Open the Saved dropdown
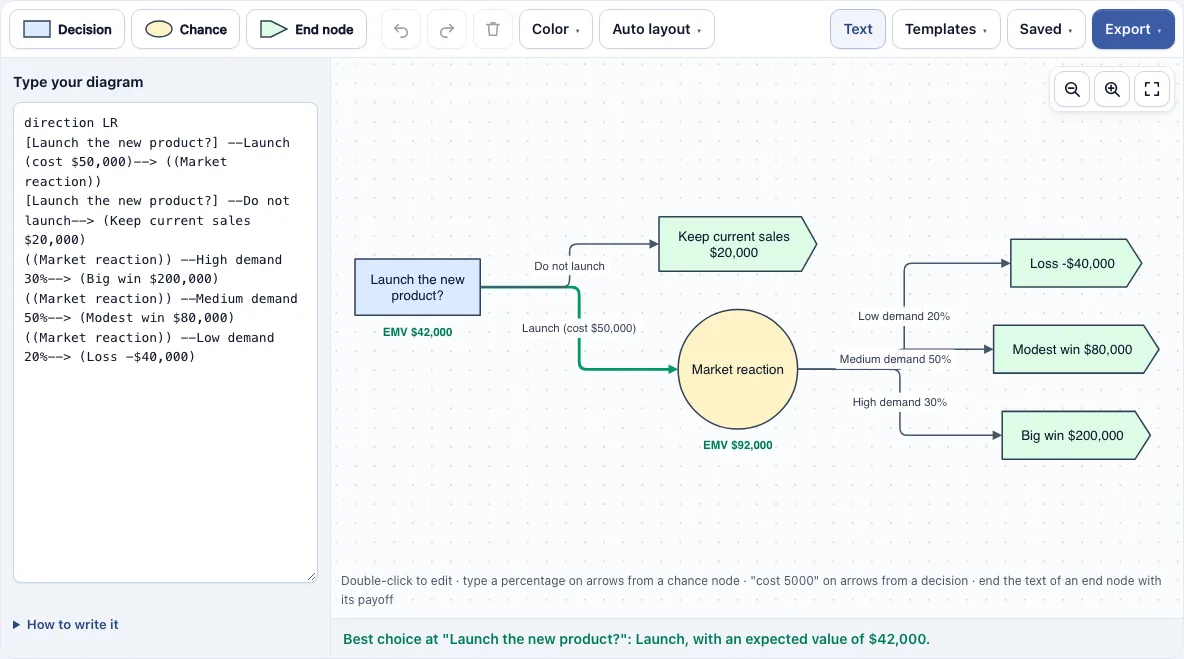The height and width of the screenshot is (659, 1184). click(x=1046, y=29)
